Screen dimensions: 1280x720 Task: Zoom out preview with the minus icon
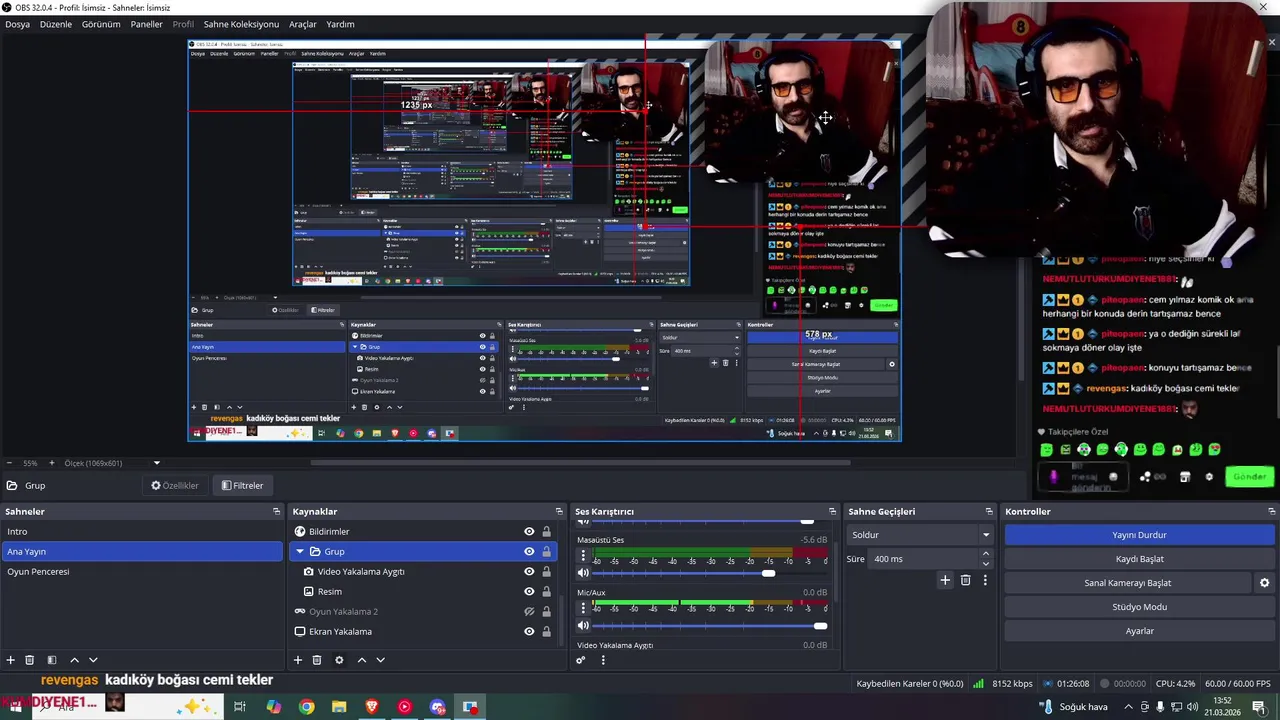tap(9, 463)
